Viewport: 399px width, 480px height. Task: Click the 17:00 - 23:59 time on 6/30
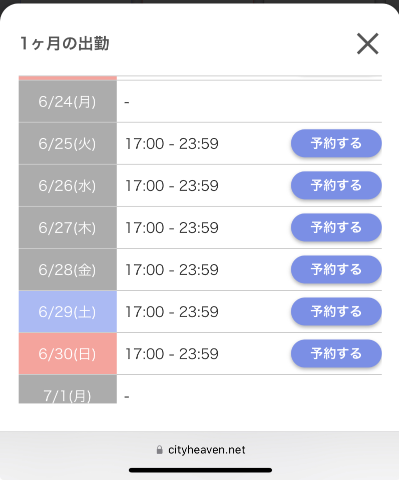(x=172, y=354)
